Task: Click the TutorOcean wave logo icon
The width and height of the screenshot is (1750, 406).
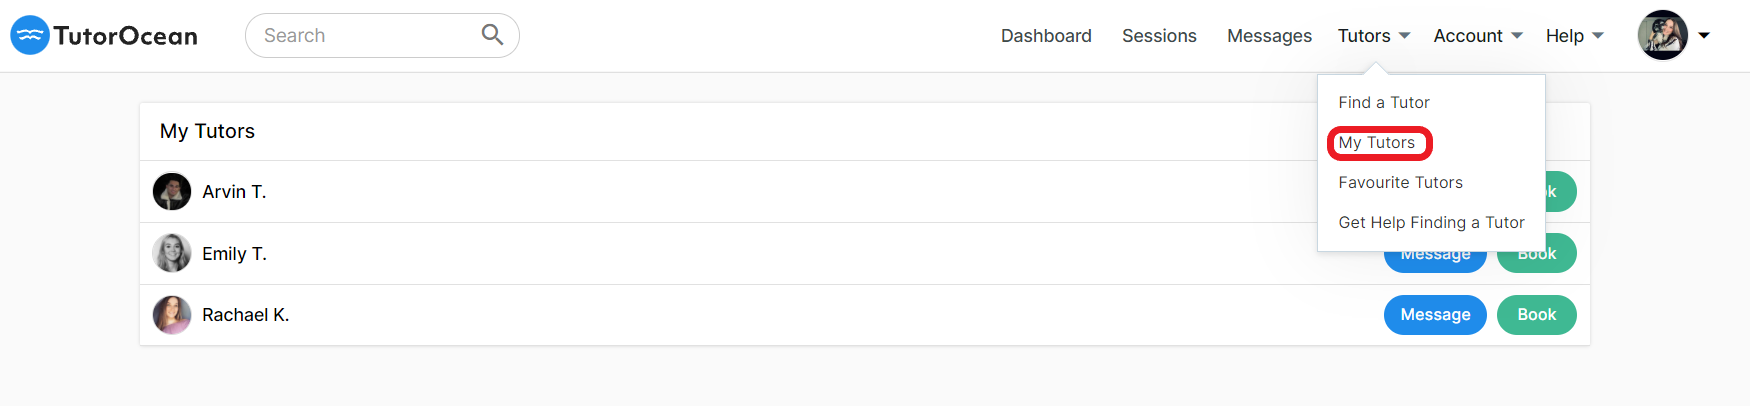Action: pyautogui.click(x=30, y=35)
